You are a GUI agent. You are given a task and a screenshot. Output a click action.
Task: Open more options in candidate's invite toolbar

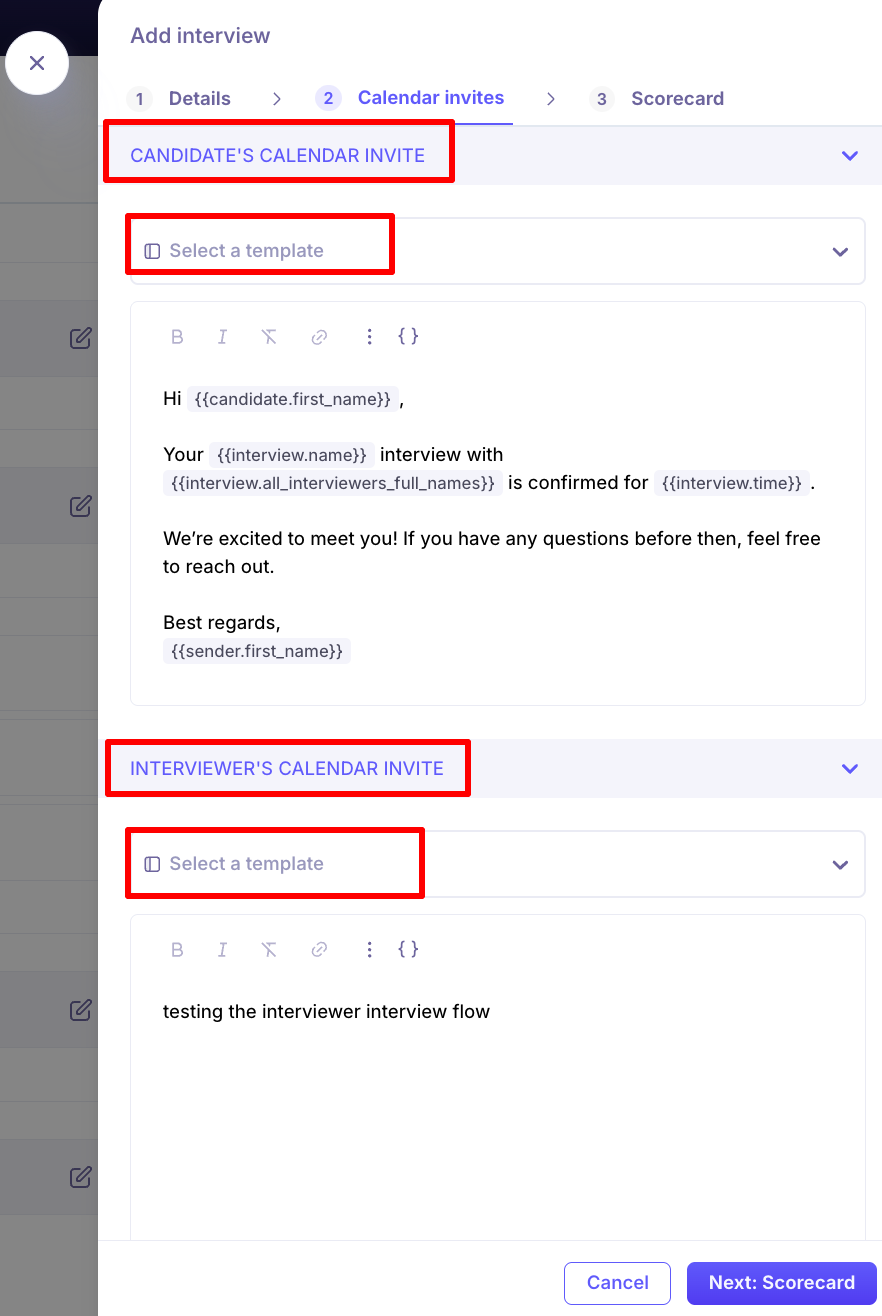coord(369,337)
